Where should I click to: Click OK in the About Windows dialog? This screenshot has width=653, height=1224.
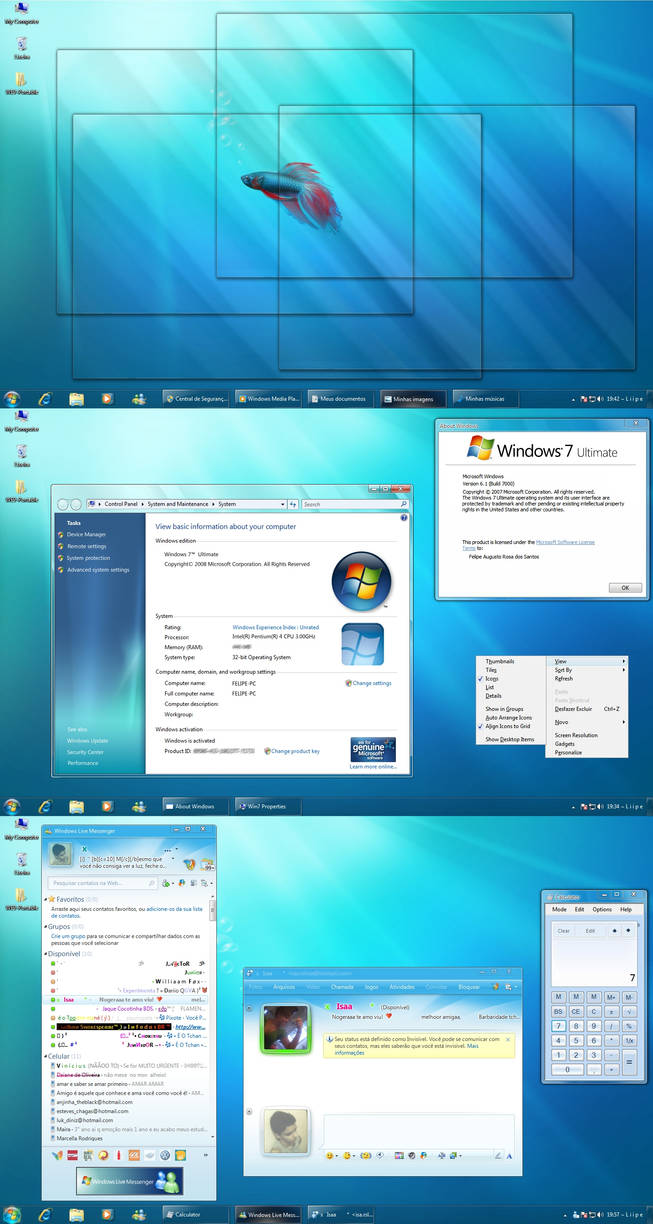625,587
